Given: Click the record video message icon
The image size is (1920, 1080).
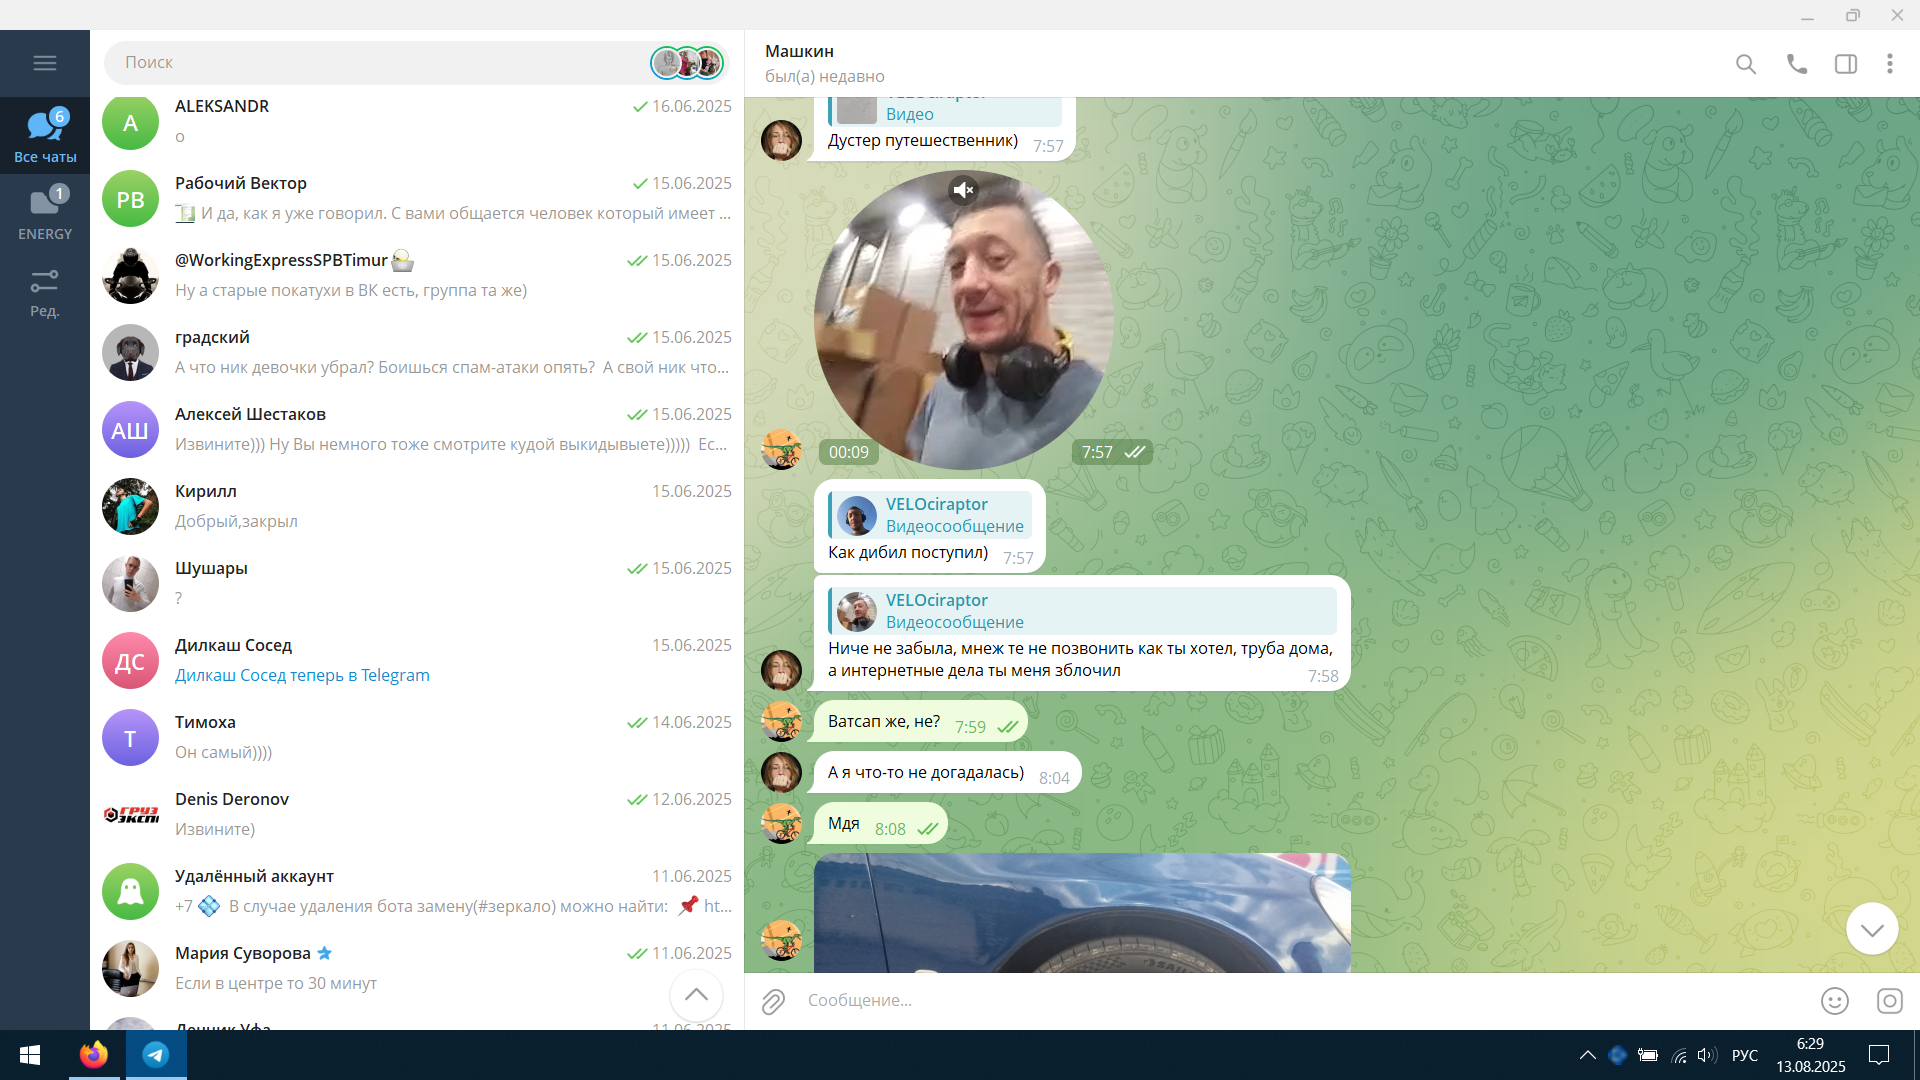Looking at the screenshot, I should click(1889, 1001).
